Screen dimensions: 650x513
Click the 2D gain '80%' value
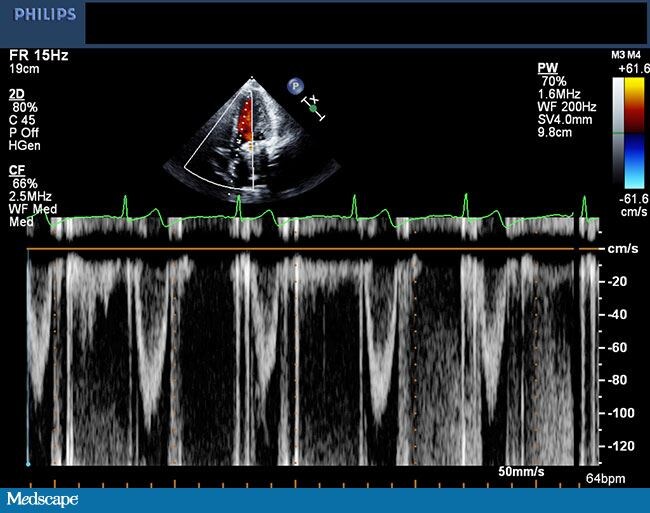[25, 107]
